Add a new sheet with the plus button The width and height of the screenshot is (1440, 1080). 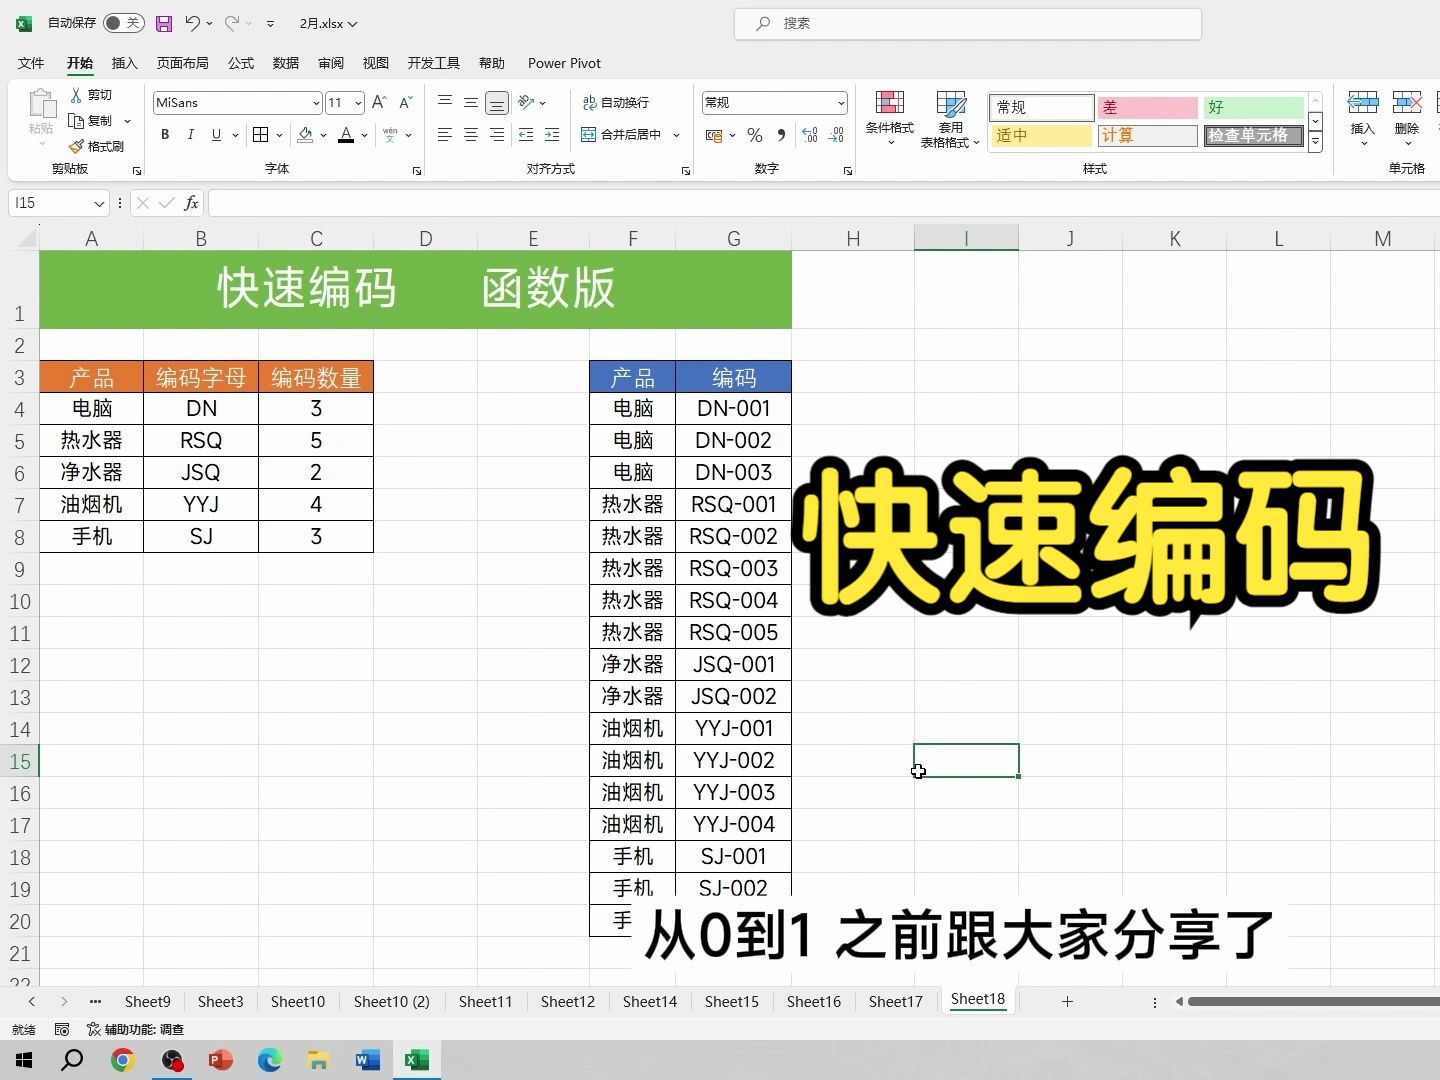pyautogui.click(x=1067, y=1001)
